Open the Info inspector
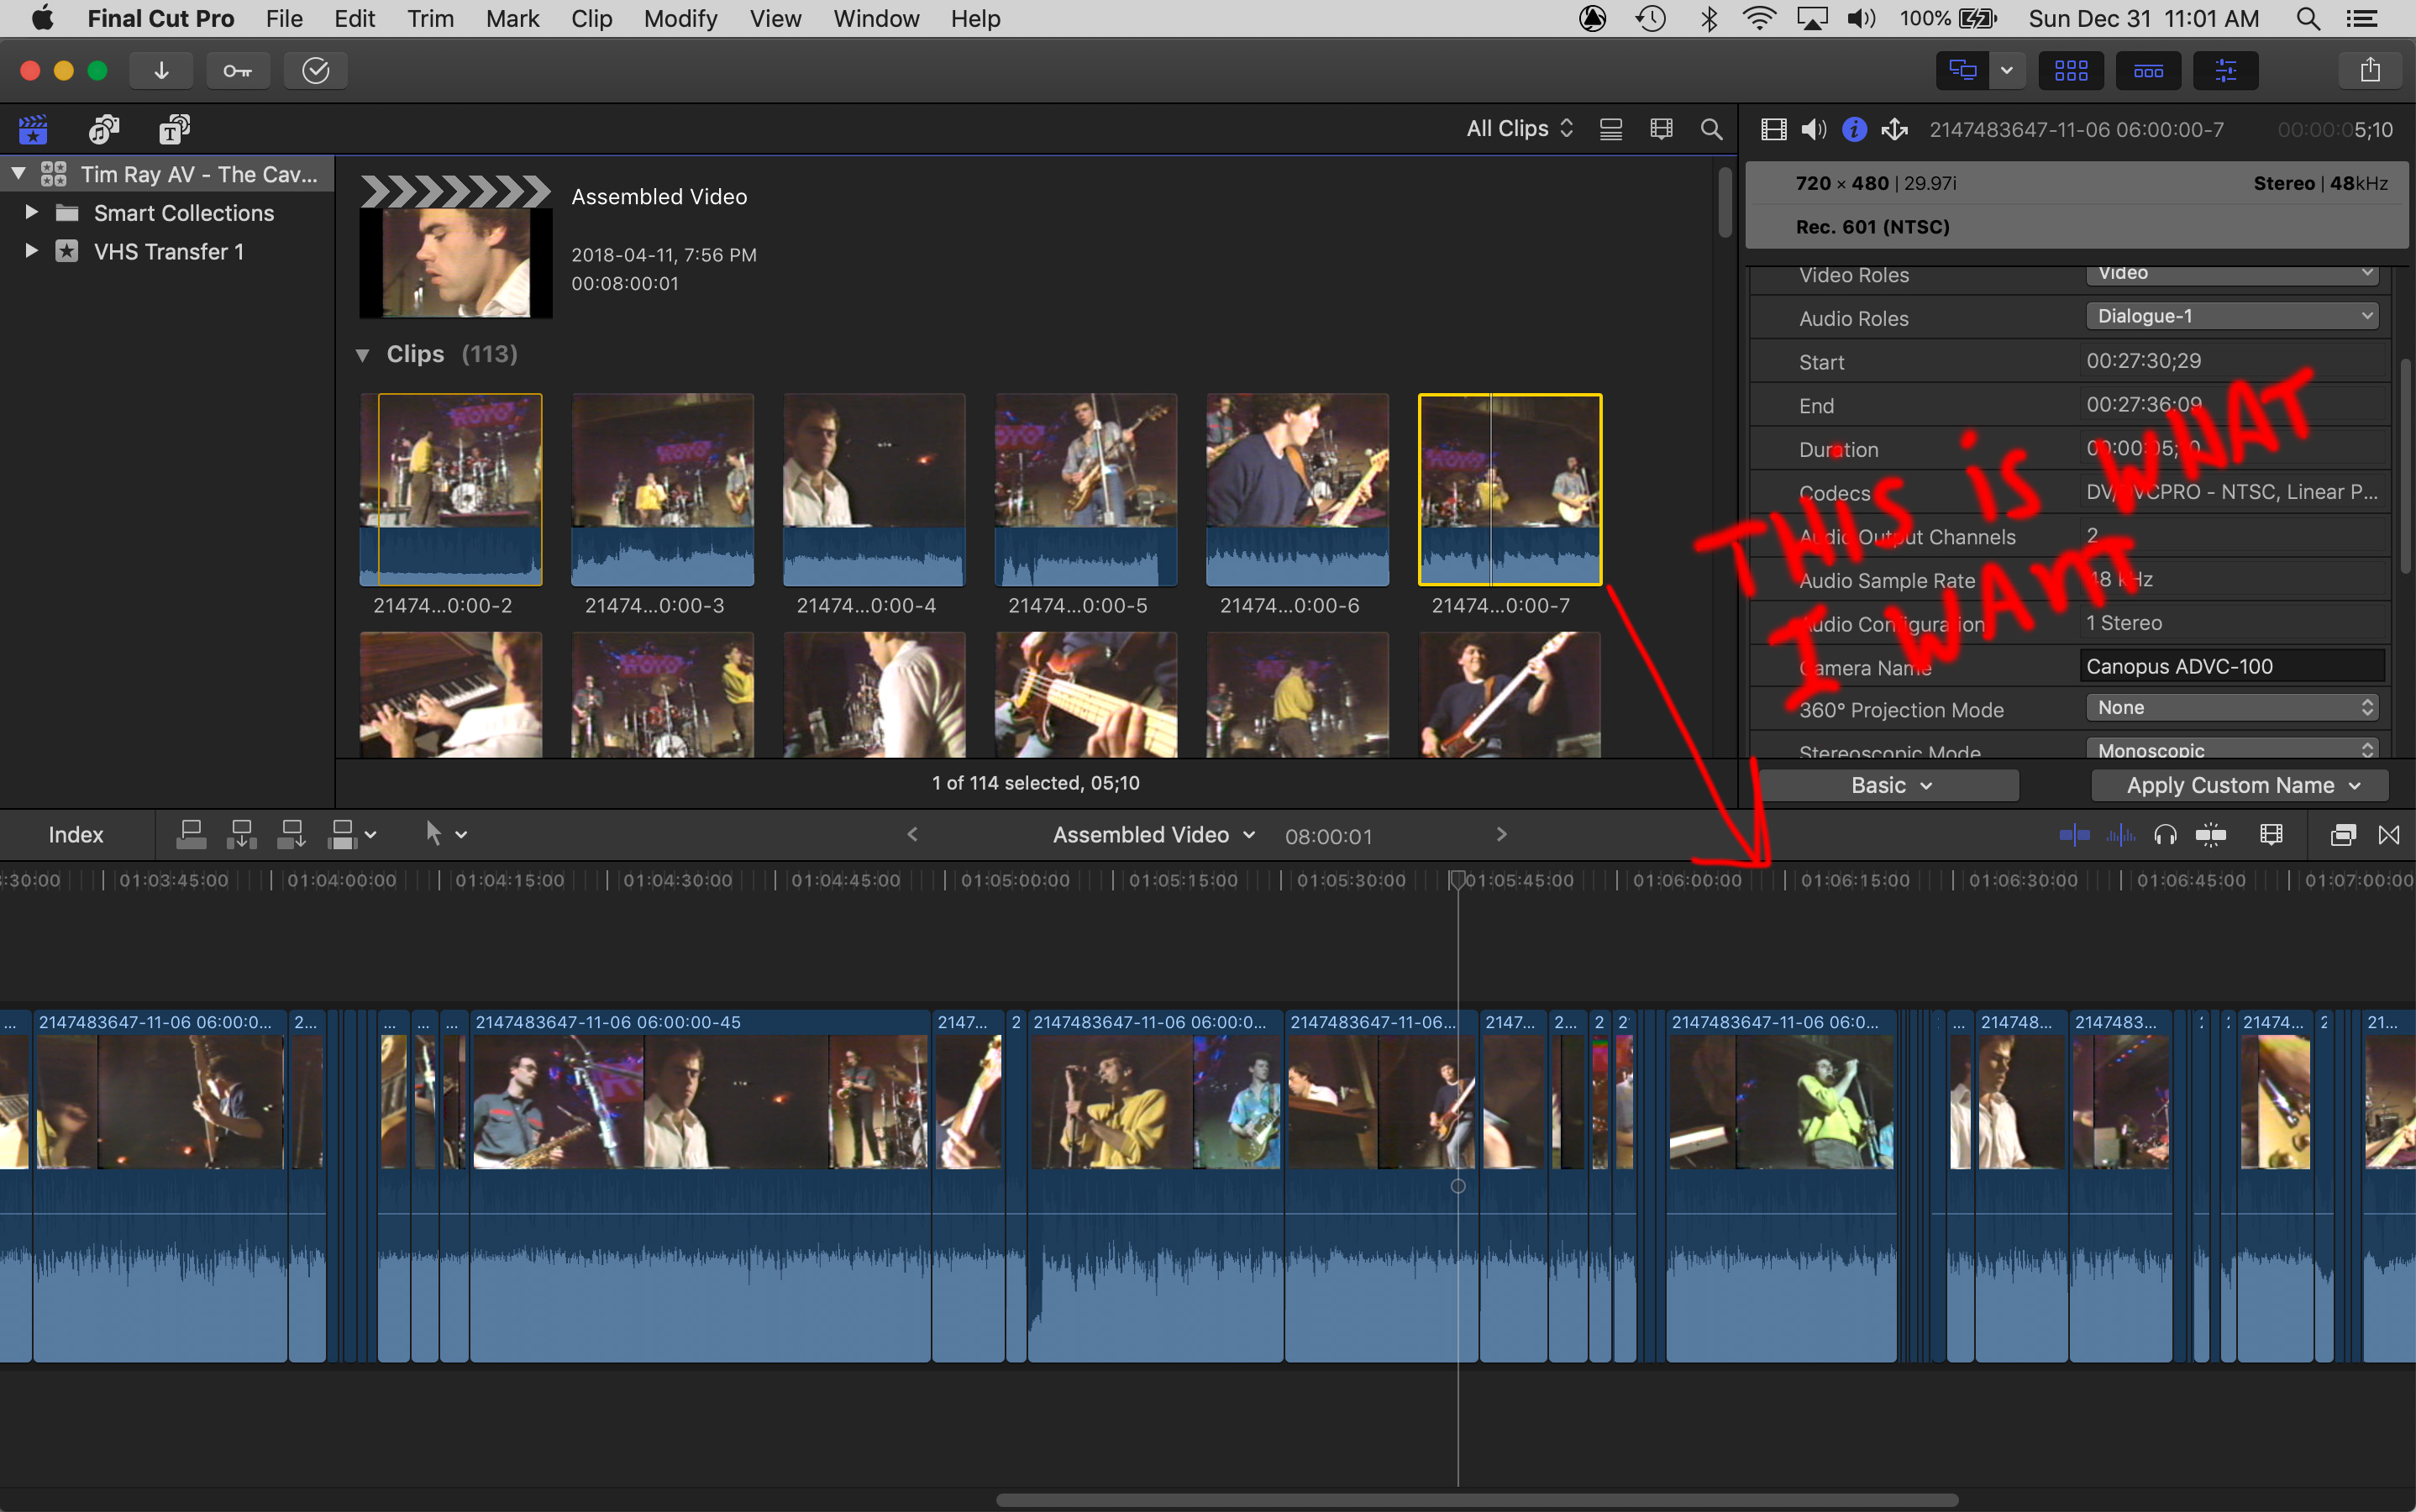The image size is (2416, 1512). [1855, 129]
